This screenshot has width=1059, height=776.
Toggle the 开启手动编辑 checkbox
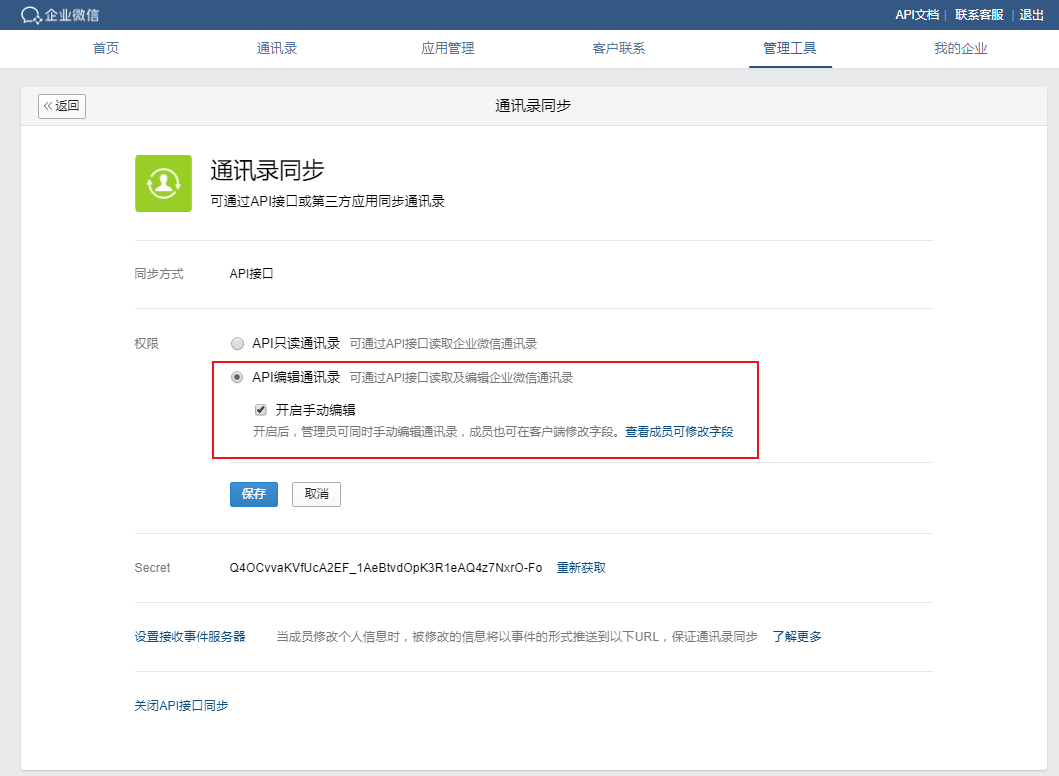tap(261, 409)
